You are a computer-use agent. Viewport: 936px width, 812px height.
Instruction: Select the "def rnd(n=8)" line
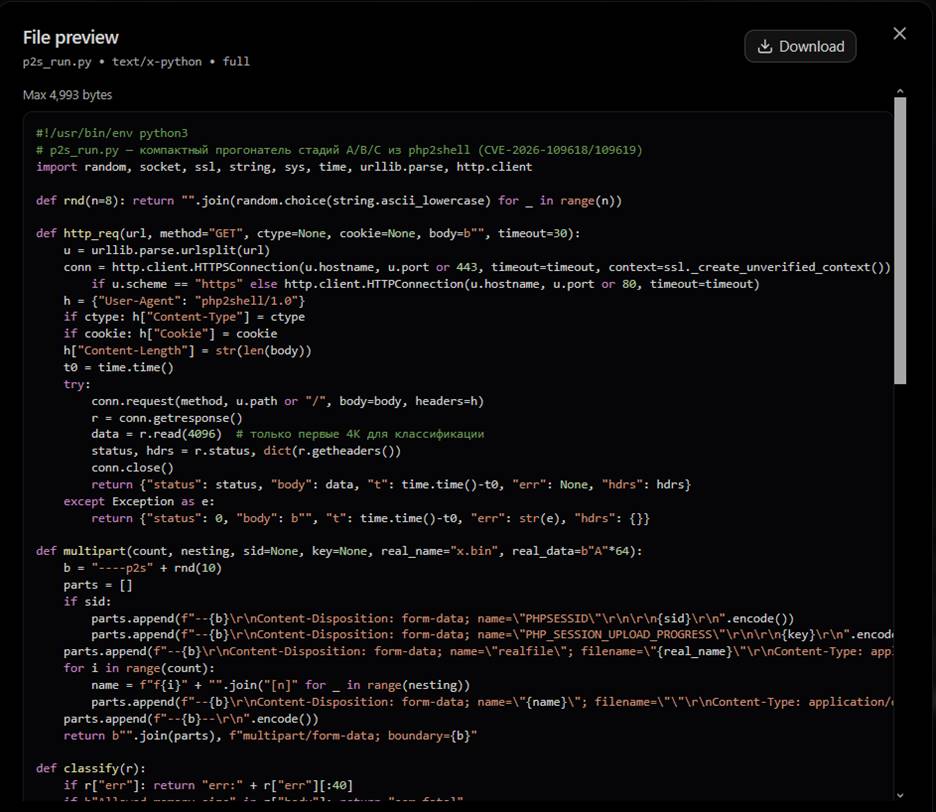329,201
